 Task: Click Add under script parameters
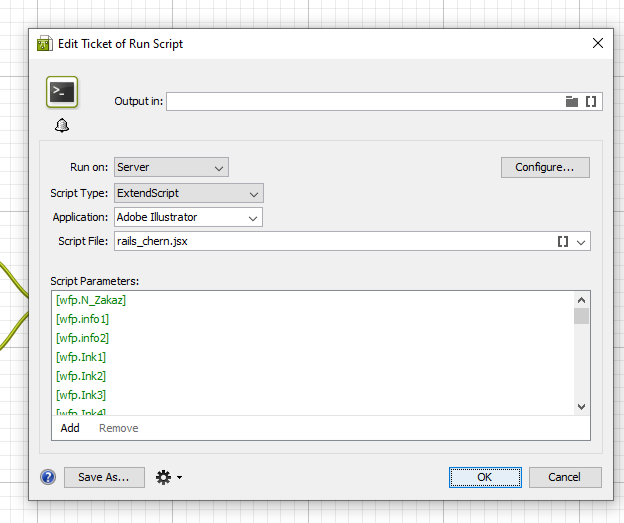[x=70, y=428]
